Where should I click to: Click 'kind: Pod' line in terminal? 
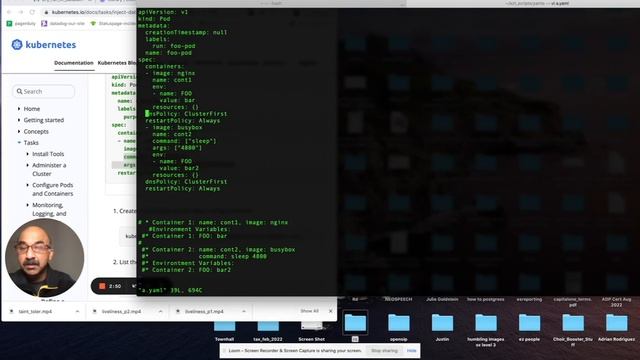tap(154, 19)
